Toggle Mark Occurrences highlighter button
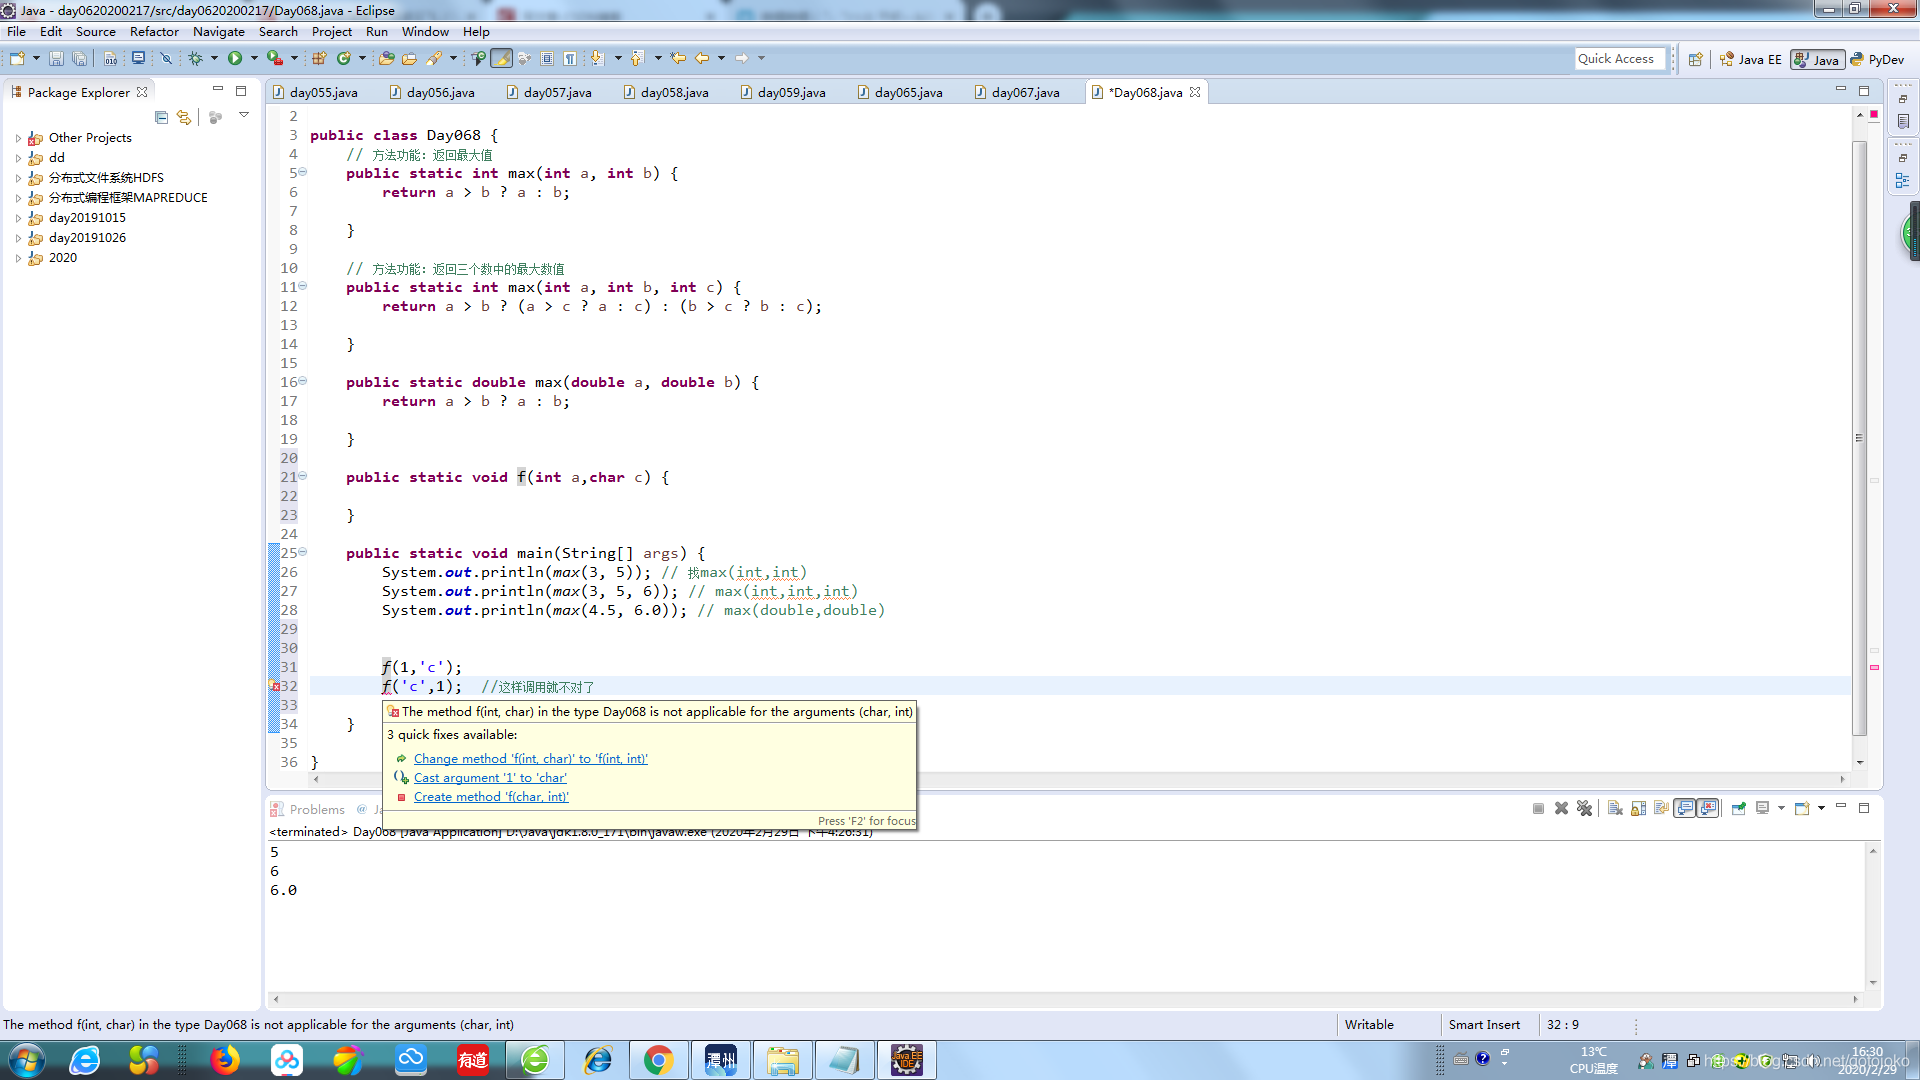1920x1080 pixels. click(x=501, y=59)
